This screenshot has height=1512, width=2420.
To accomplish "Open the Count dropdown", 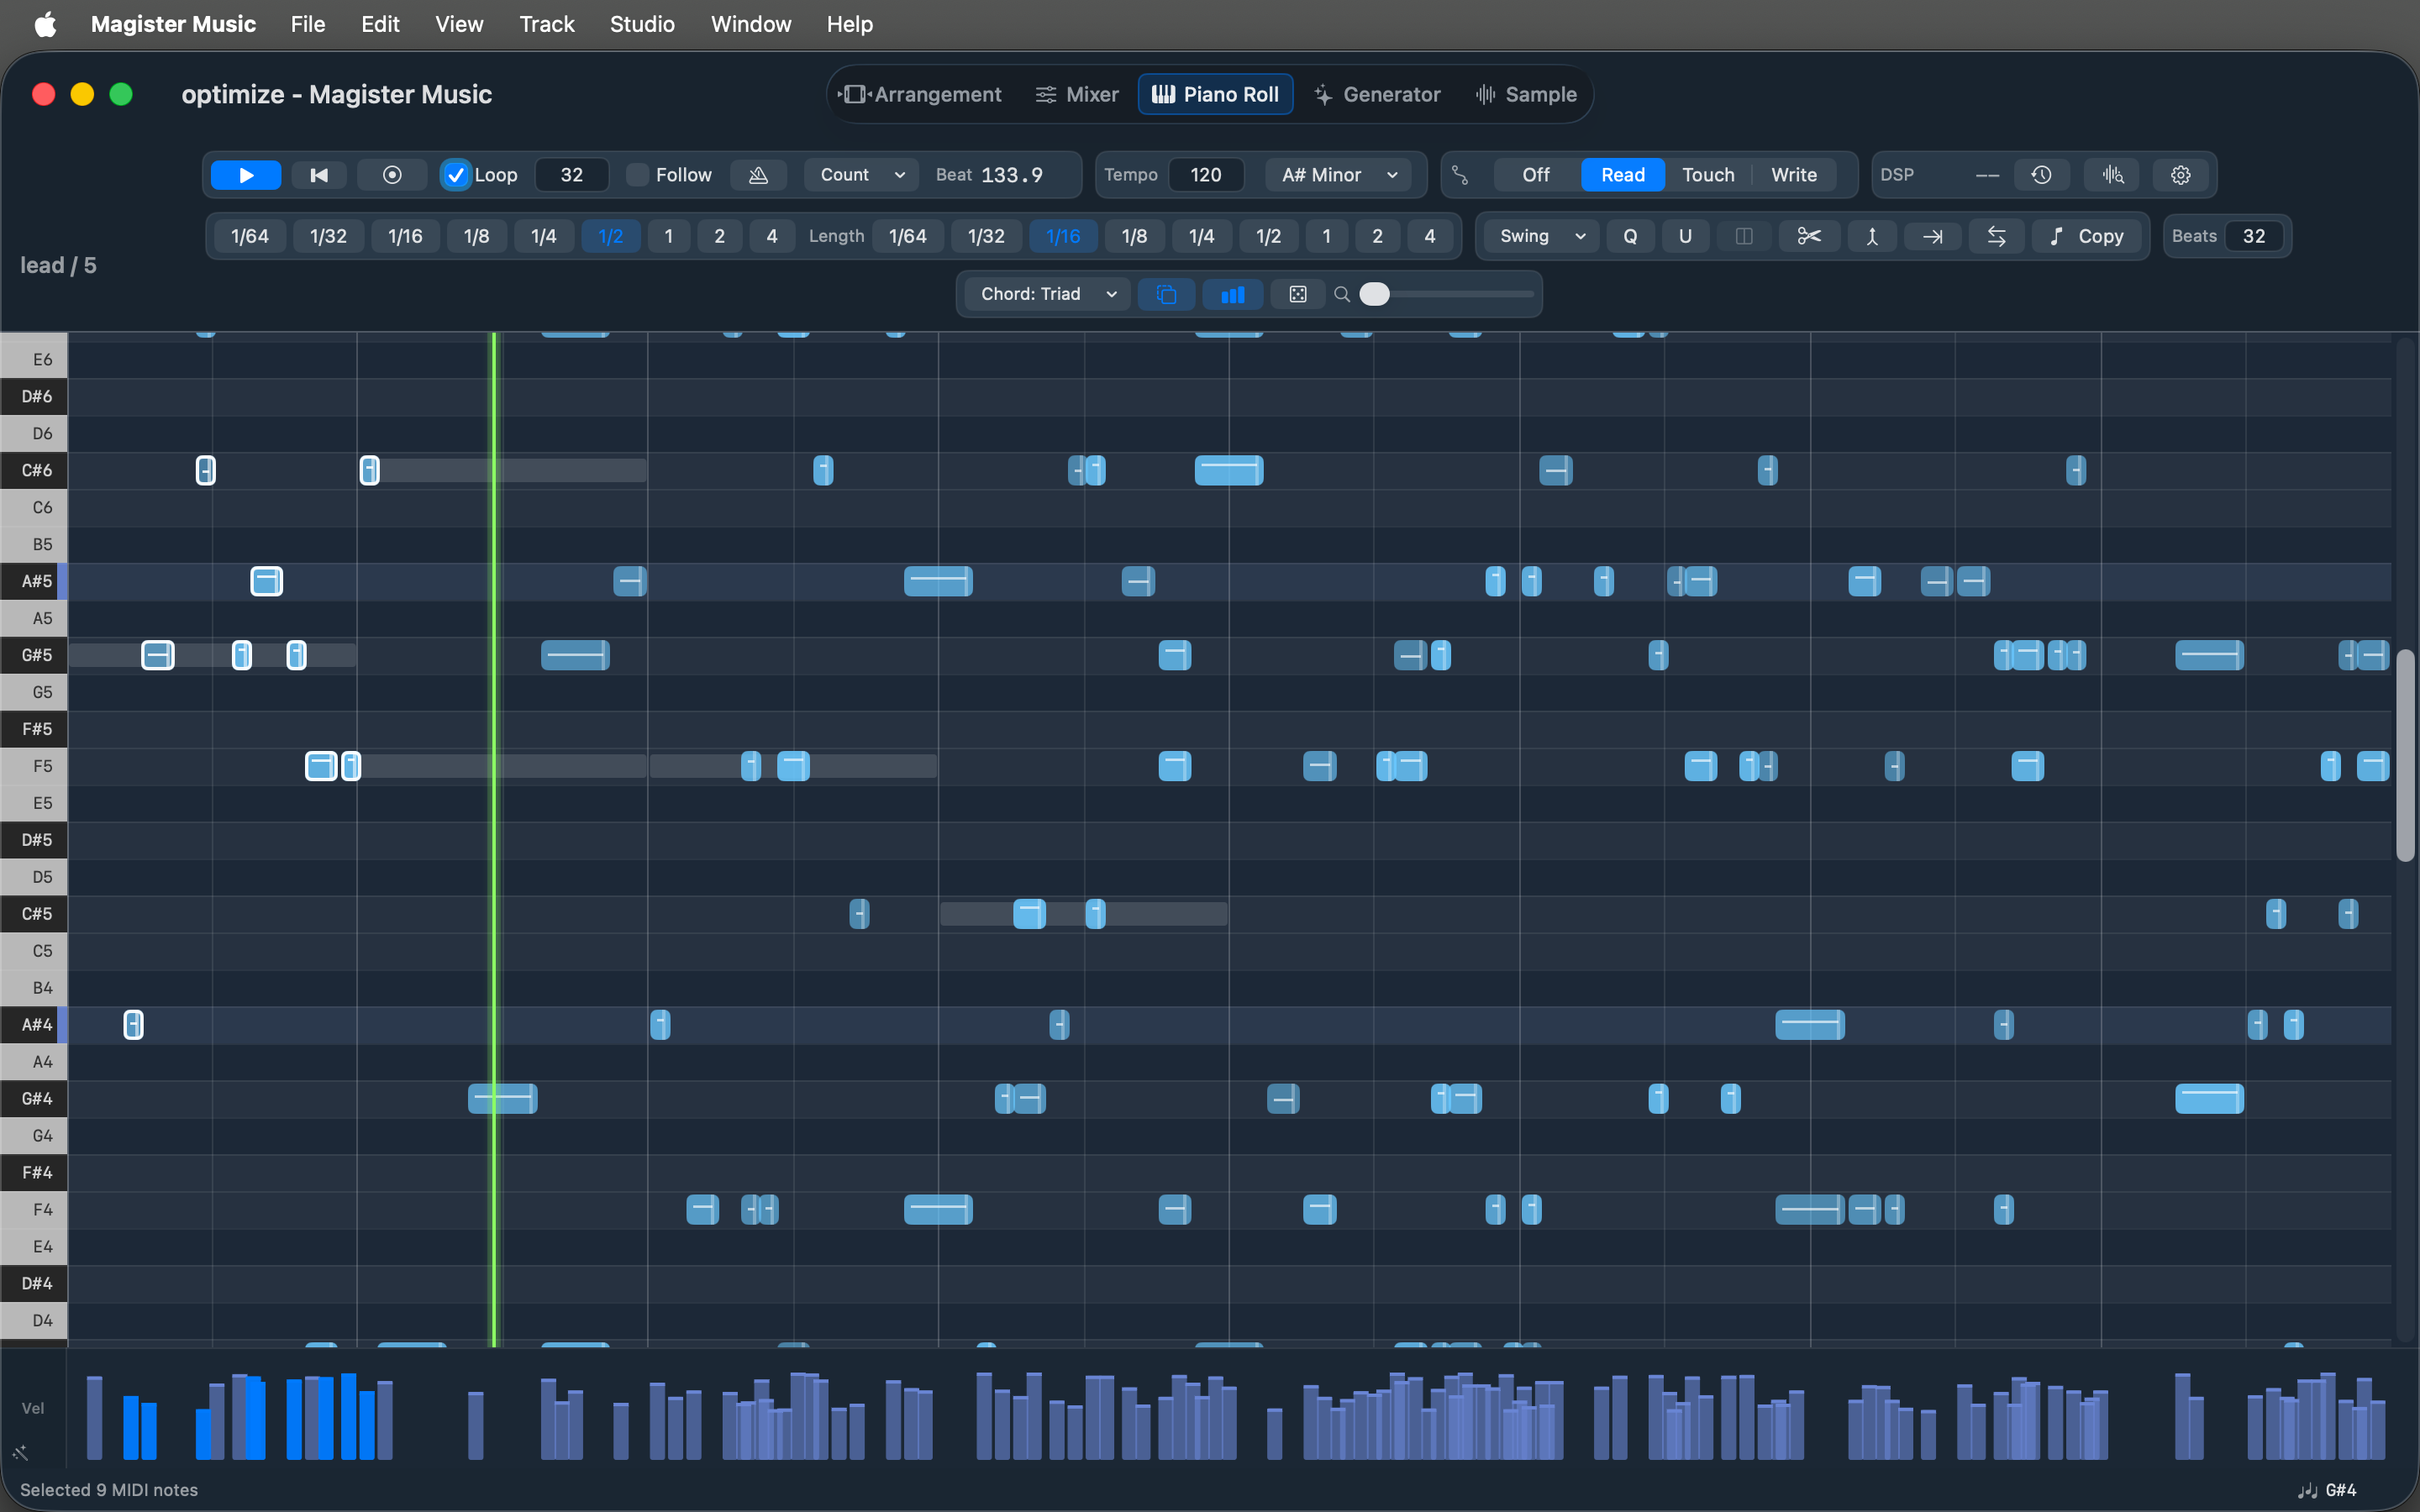I will pyautogui.click(x=861, y=175).
